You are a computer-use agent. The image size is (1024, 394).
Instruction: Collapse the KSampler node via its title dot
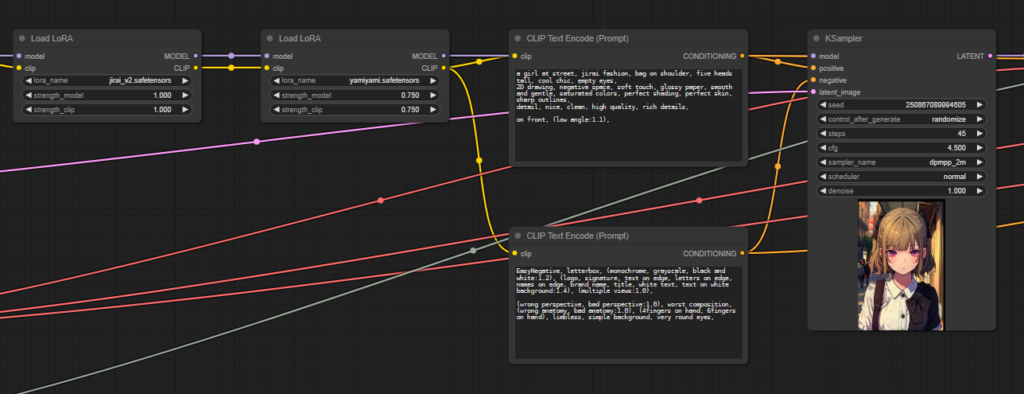point(816,39)
